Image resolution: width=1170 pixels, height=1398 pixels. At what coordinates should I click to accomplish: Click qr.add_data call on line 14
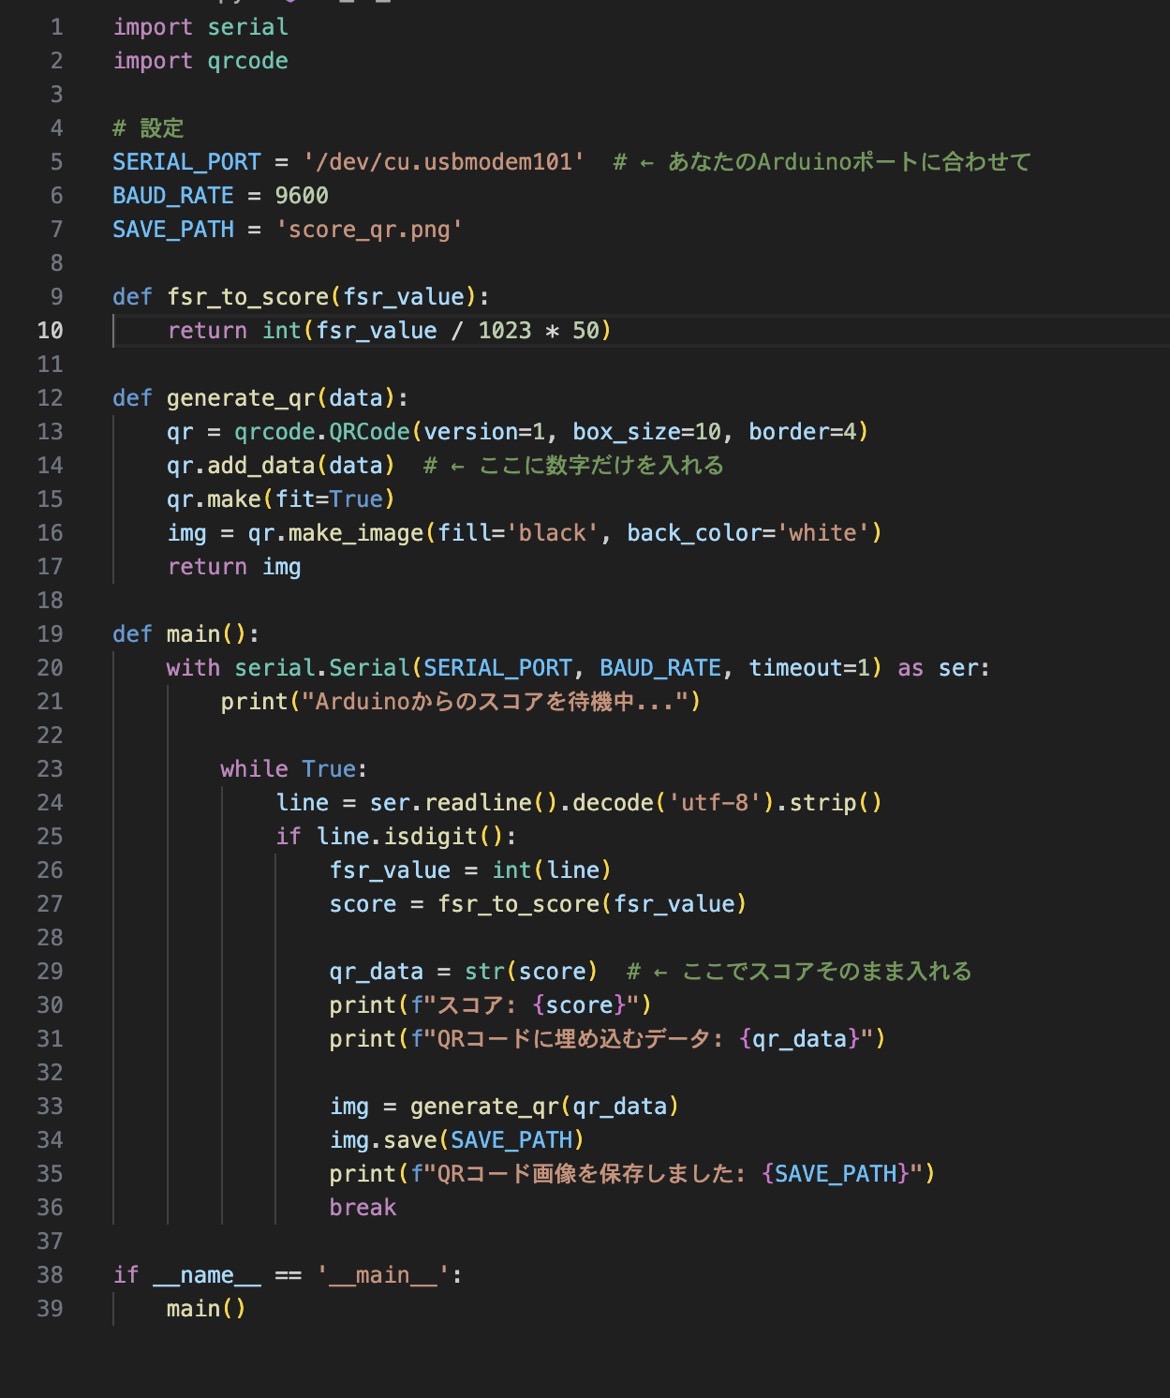pos(281,466)
